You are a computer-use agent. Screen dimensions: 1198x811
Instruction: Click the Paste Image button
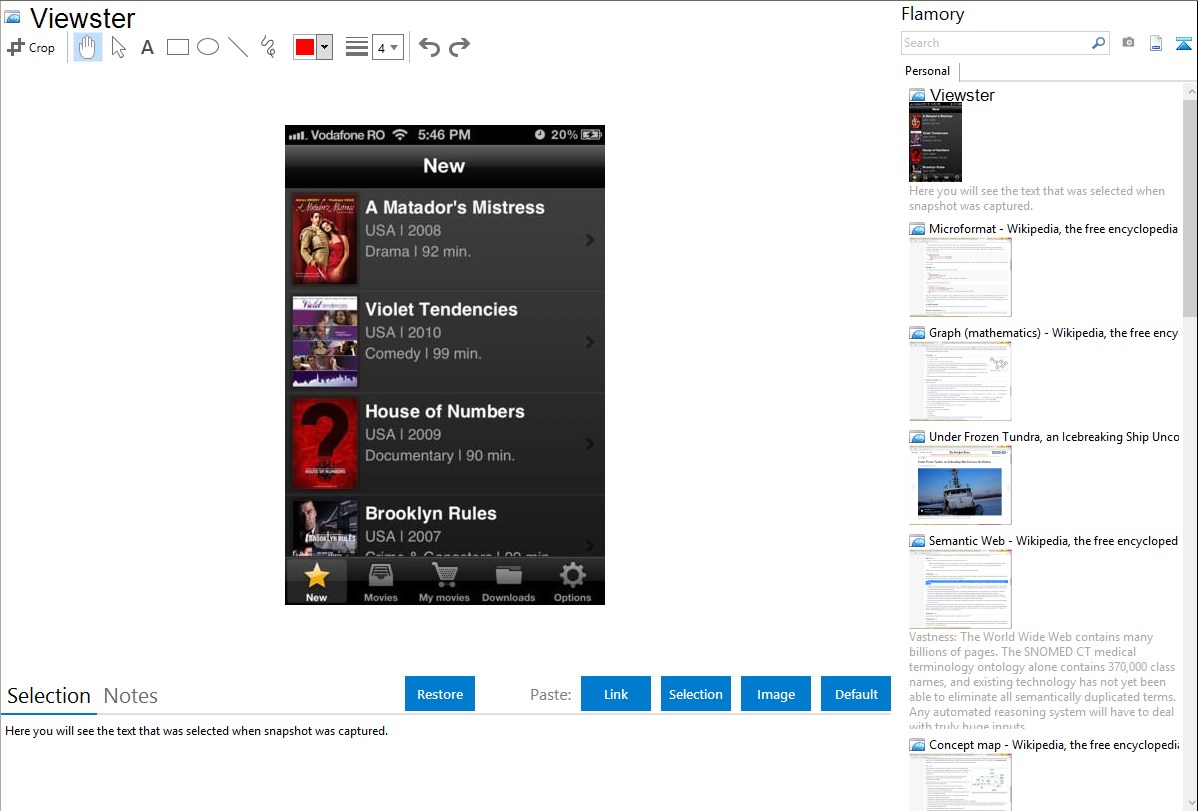(x=775, y=694)
